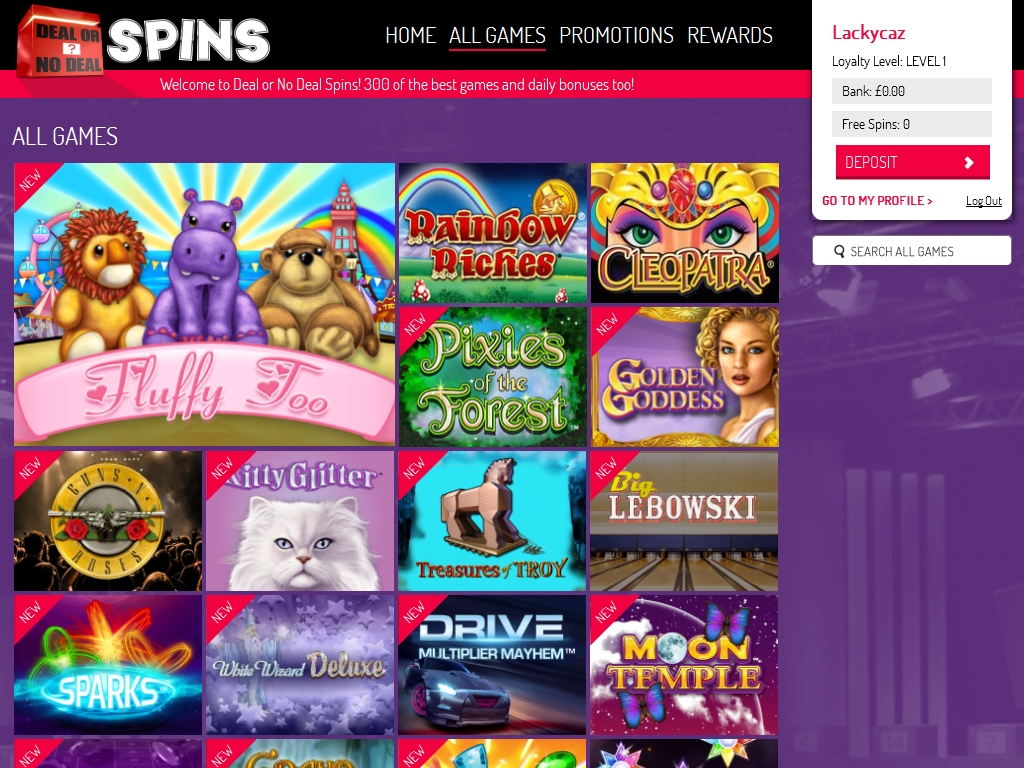The image size is (1024, 768).
Task: Open the Promotions page
Action: click(x=616, y=35)
